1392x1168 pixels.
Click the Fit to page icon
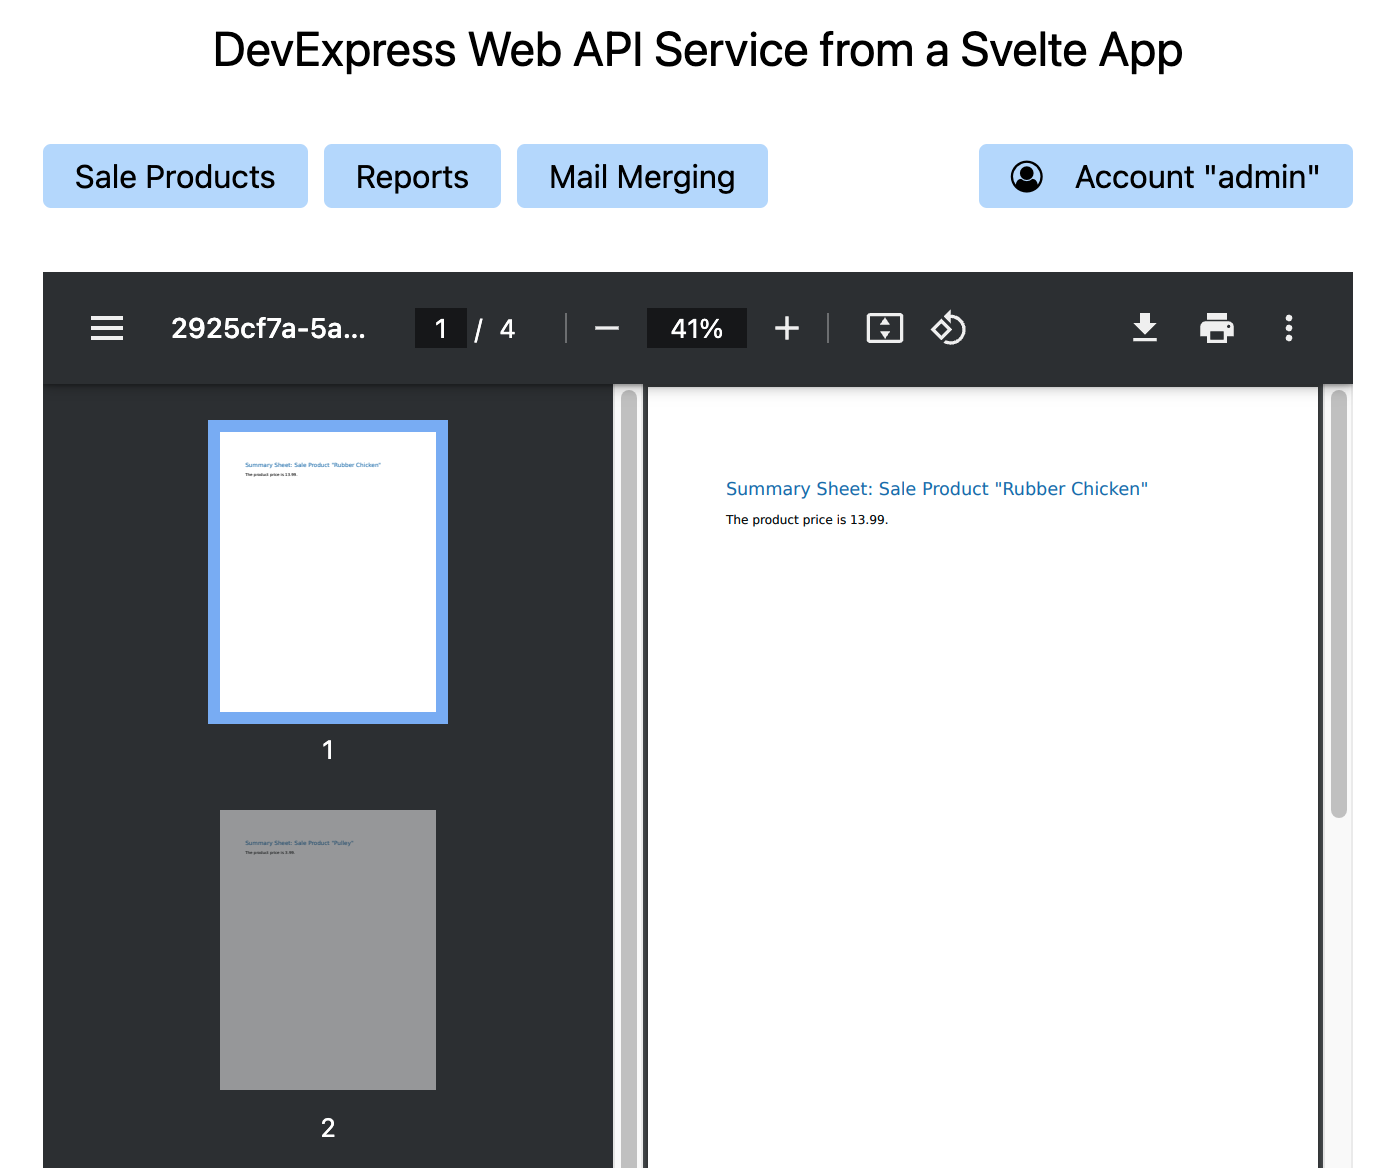pyautogui.click(x=885, y=328)
